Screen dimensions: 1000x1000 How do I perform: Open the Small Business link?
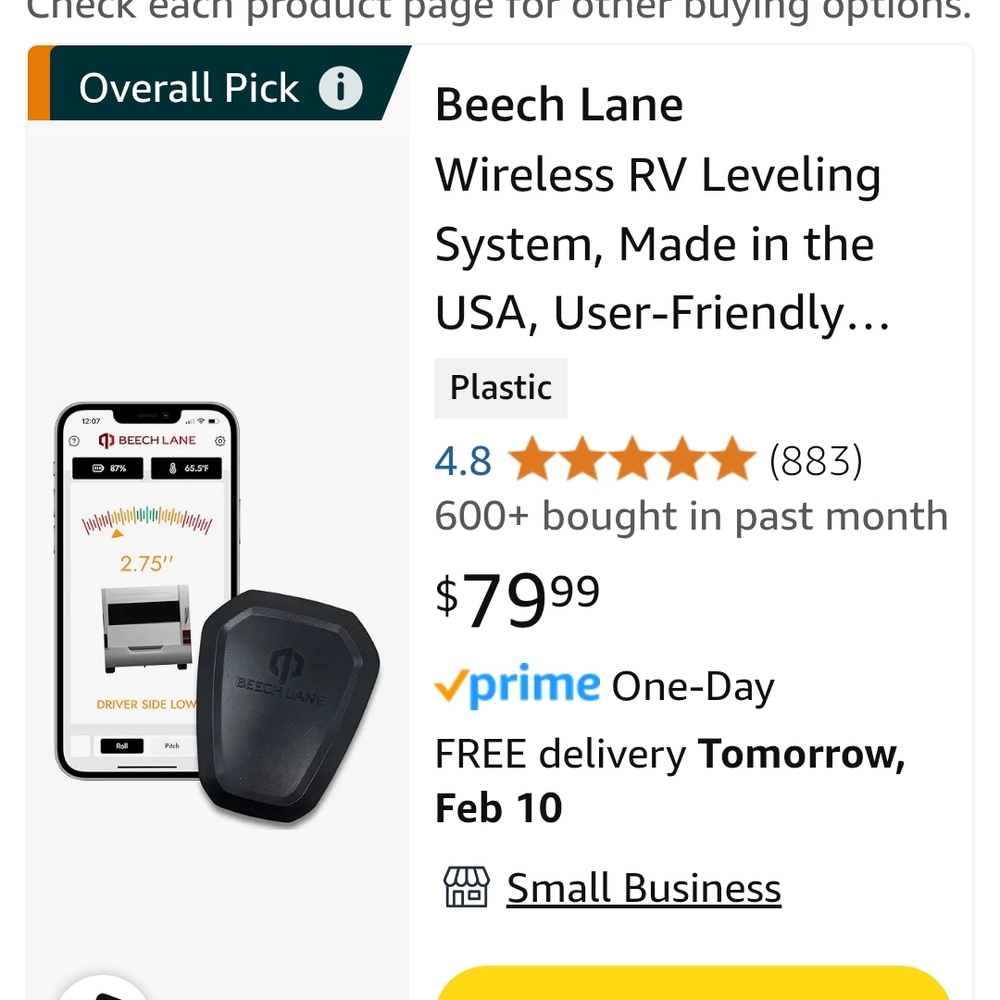click(643, 888)
